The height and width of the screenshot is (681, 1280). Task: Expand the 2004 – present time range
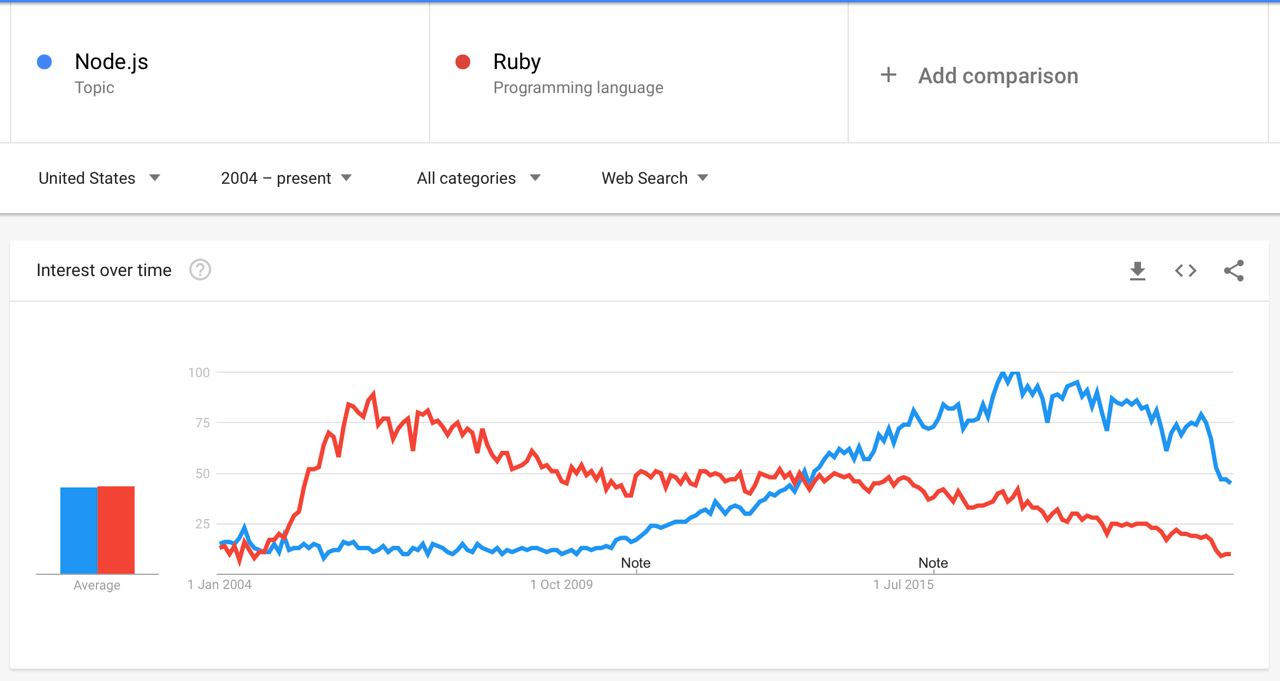pos(286,178)
